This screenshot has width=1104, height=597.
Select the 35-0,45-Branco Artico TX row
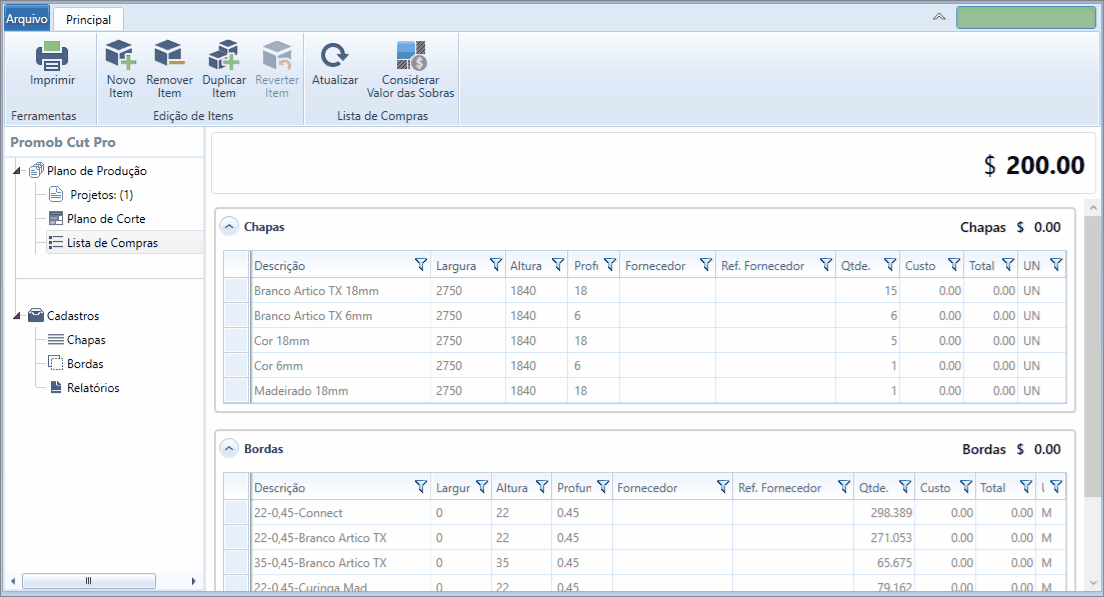[644, 563]
